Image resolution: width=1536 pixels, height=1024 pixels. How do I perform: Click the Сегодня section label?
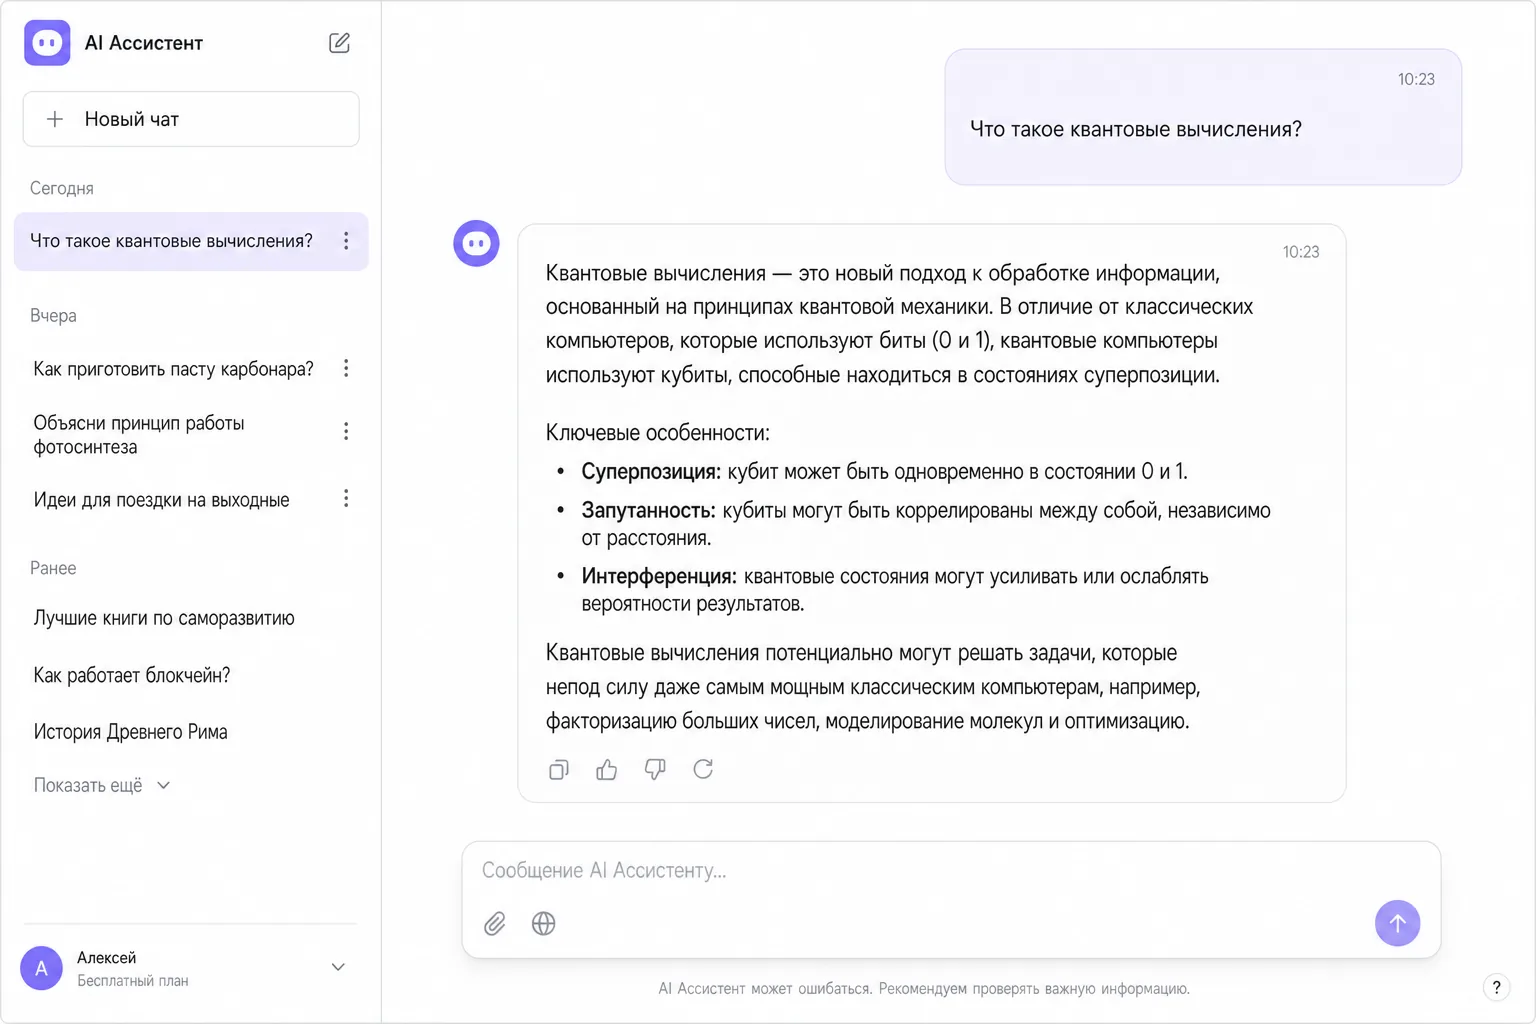click(62, 188)
